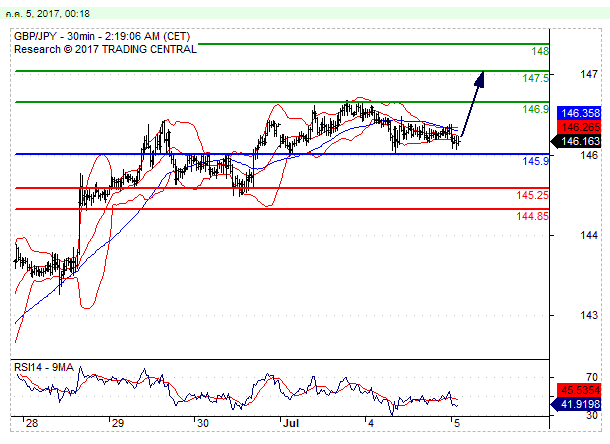Select the 148 resistance level label
The image size is (610, 444).
pos(540,51)
